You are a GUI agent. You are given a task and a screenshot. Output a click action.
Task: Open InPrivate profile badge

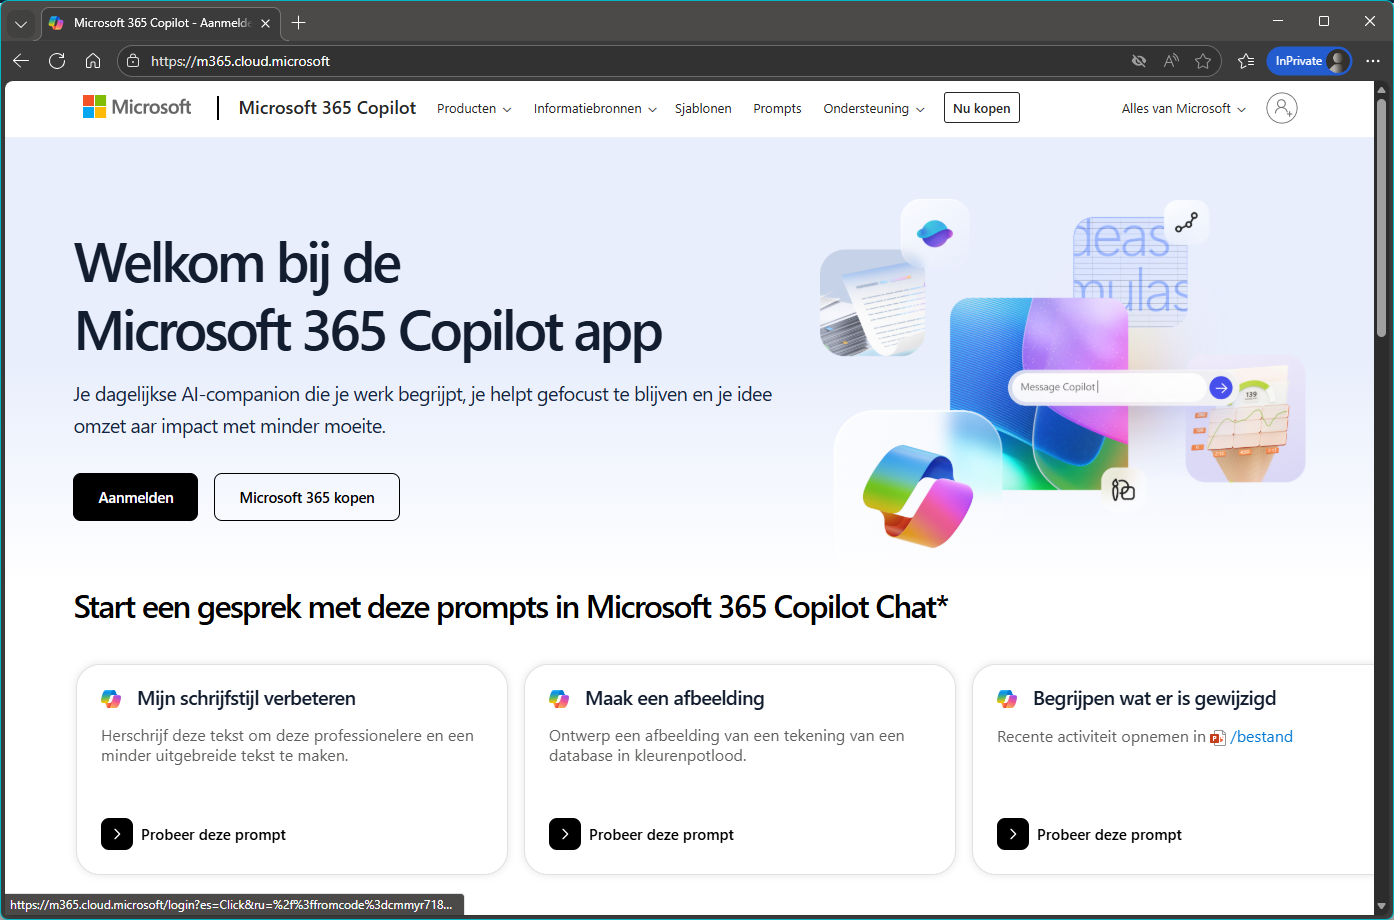click(x=1310, y=61)
